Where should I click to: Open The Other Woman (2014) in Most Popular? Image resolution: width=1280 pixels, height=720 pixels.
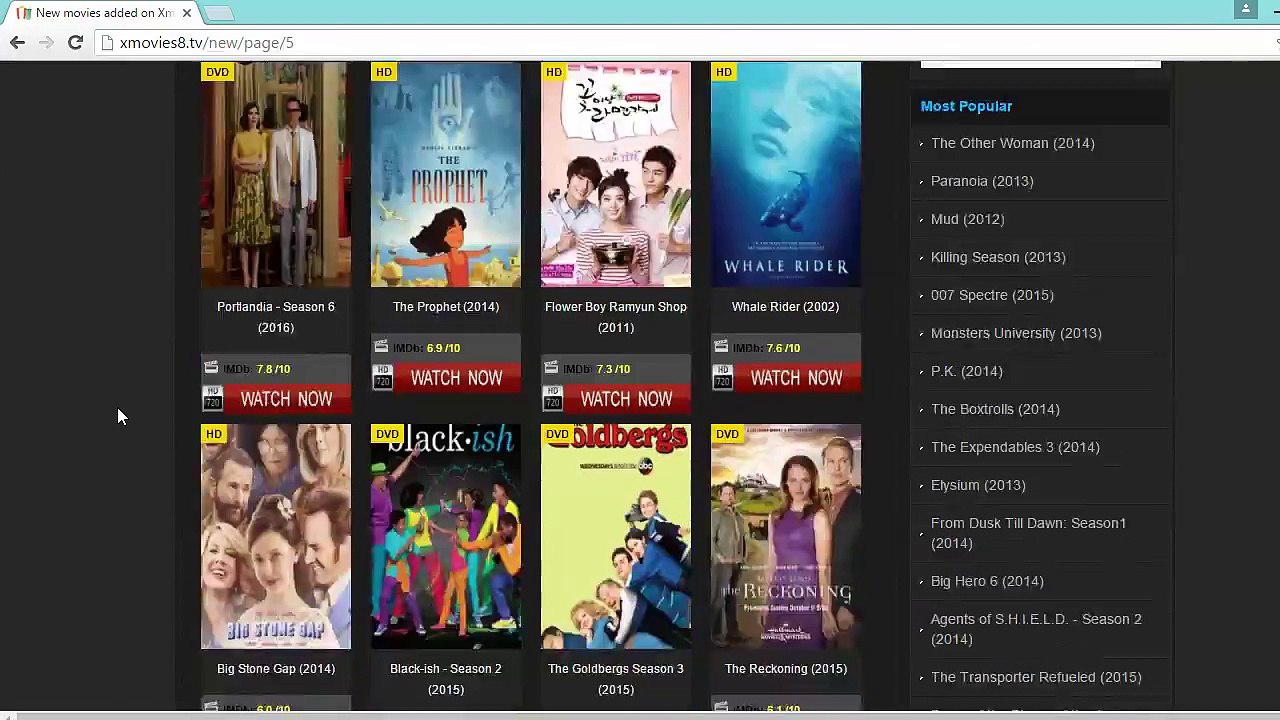pos(1013,143)
